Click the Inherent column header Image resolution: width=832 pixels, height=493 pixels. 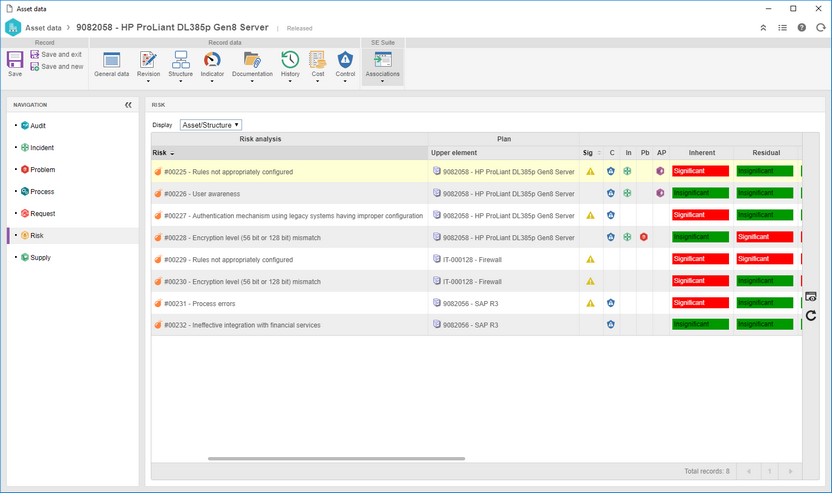[x=701, y=153]
